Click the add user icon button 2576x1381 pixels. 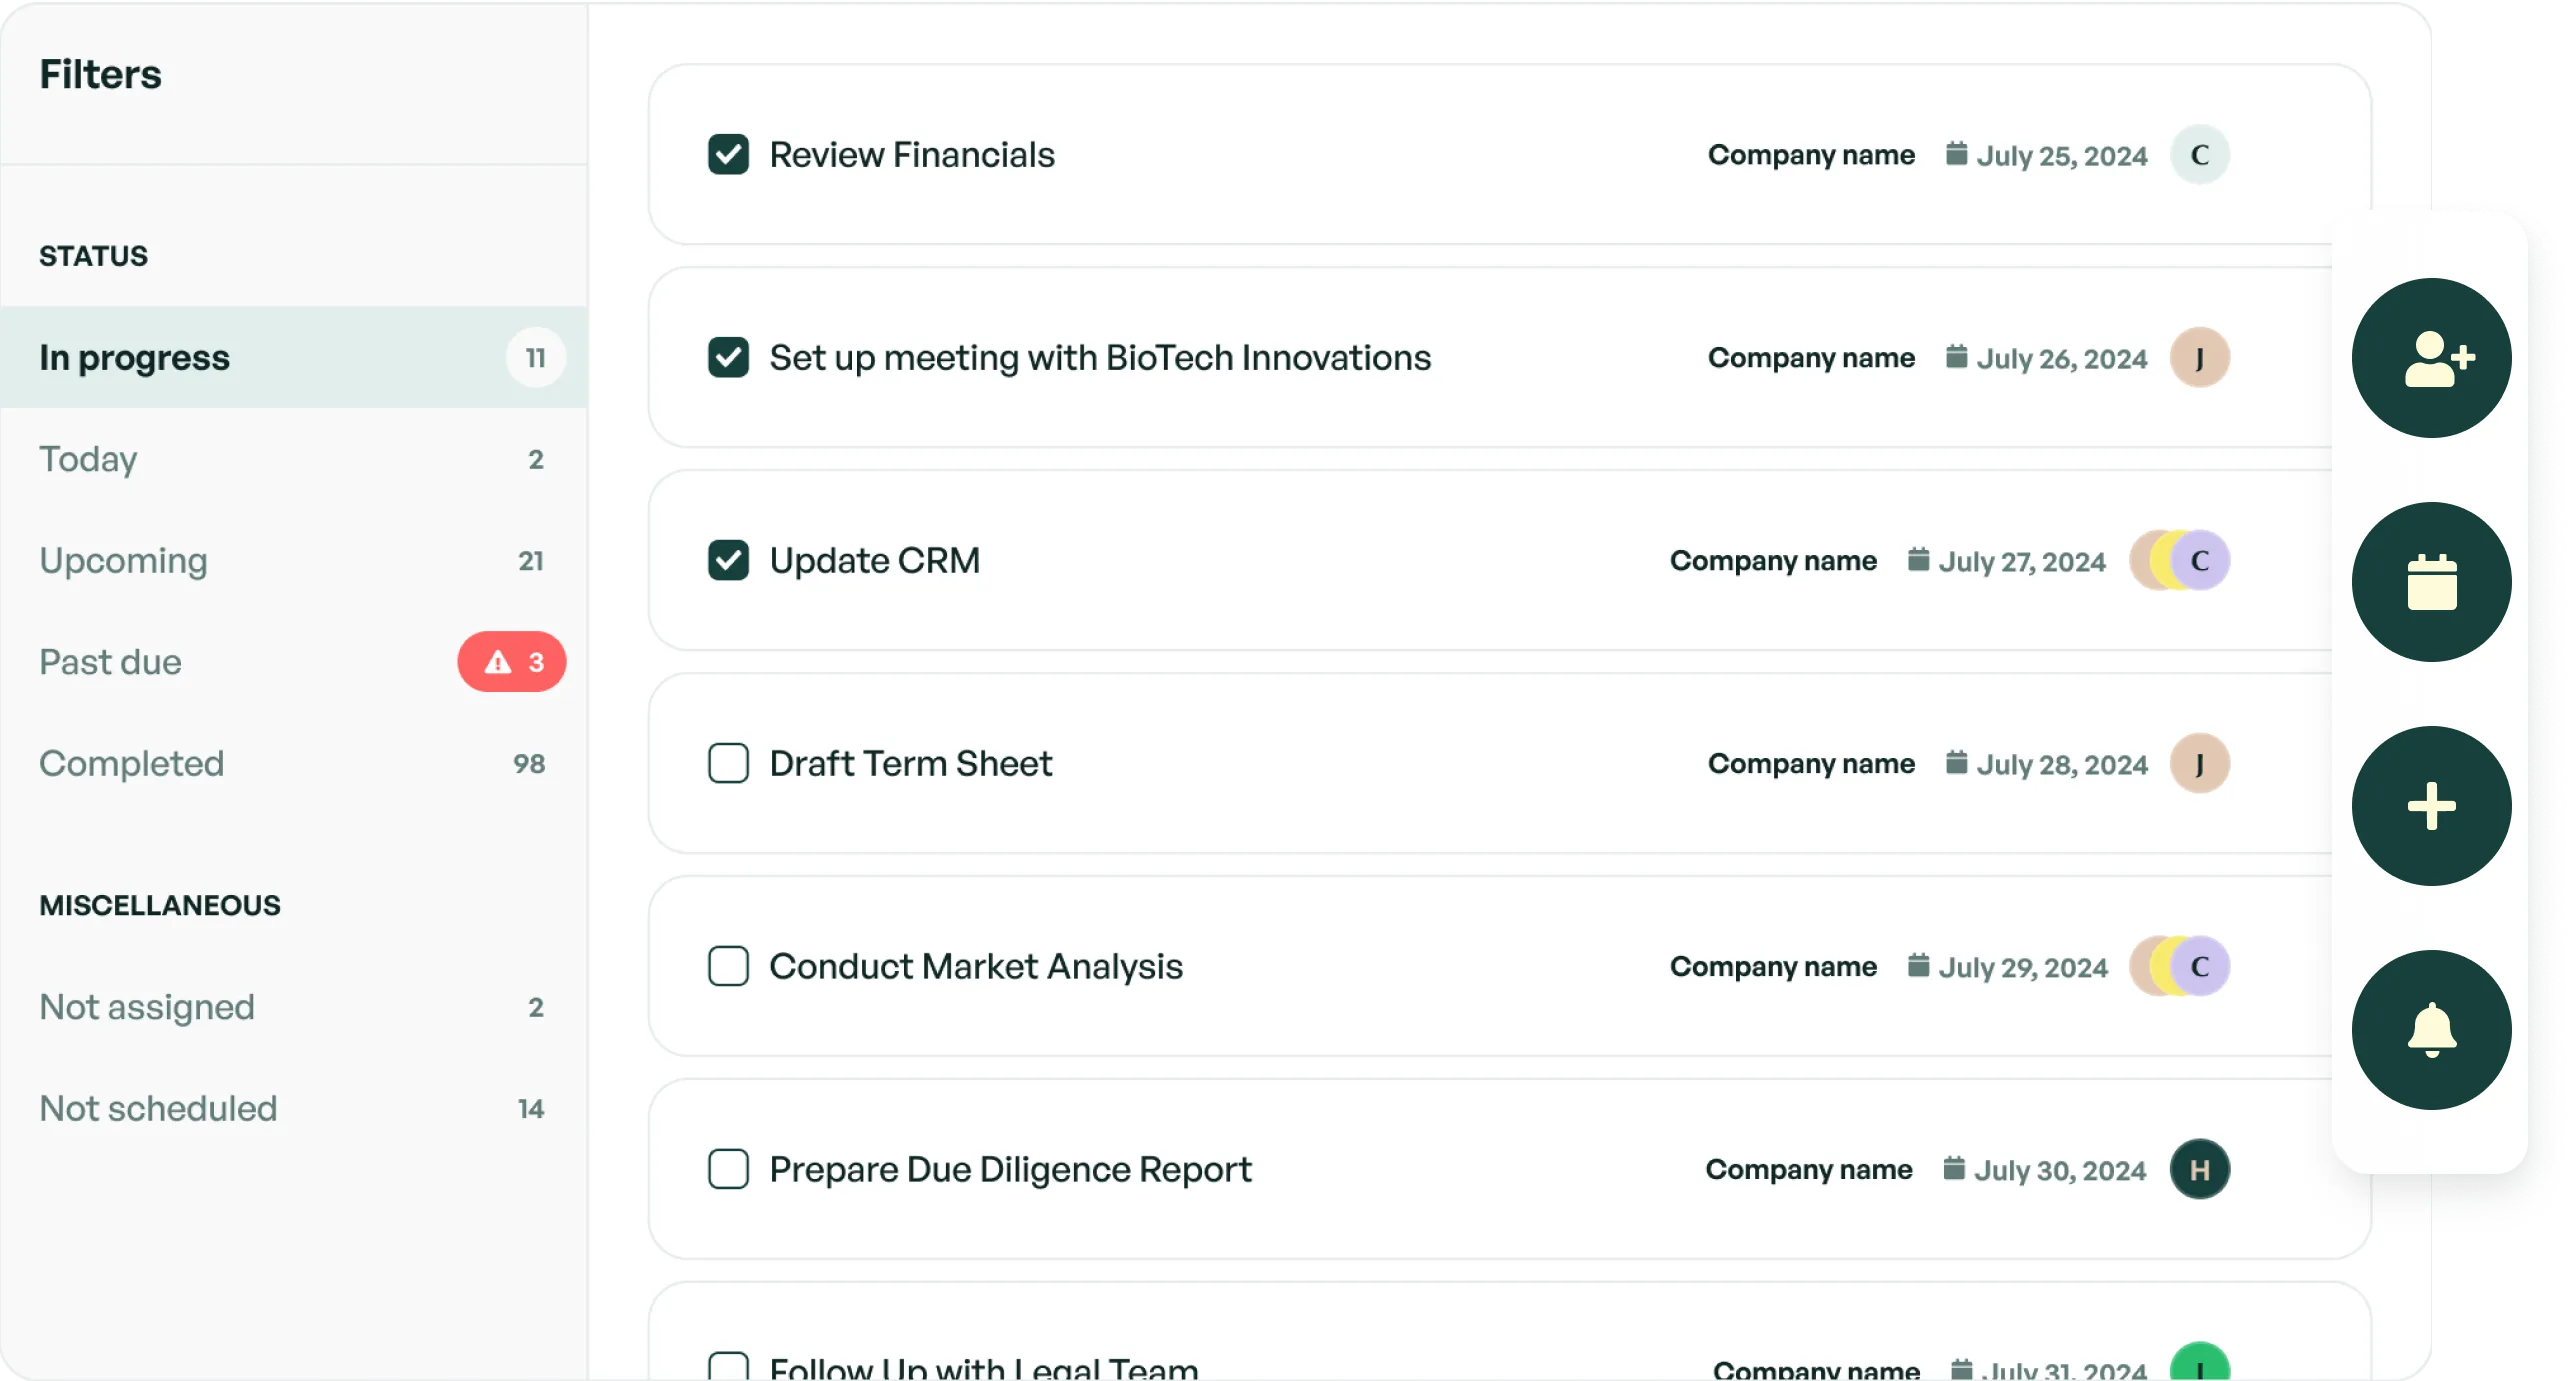point(2431,358)
